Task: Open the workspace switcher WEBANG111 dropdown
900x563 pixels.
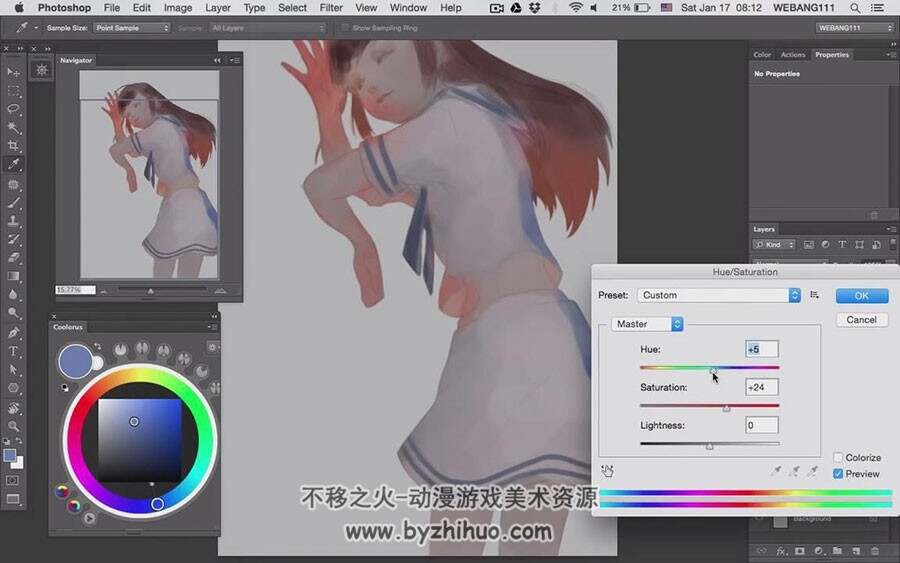Action: (855, 28)
